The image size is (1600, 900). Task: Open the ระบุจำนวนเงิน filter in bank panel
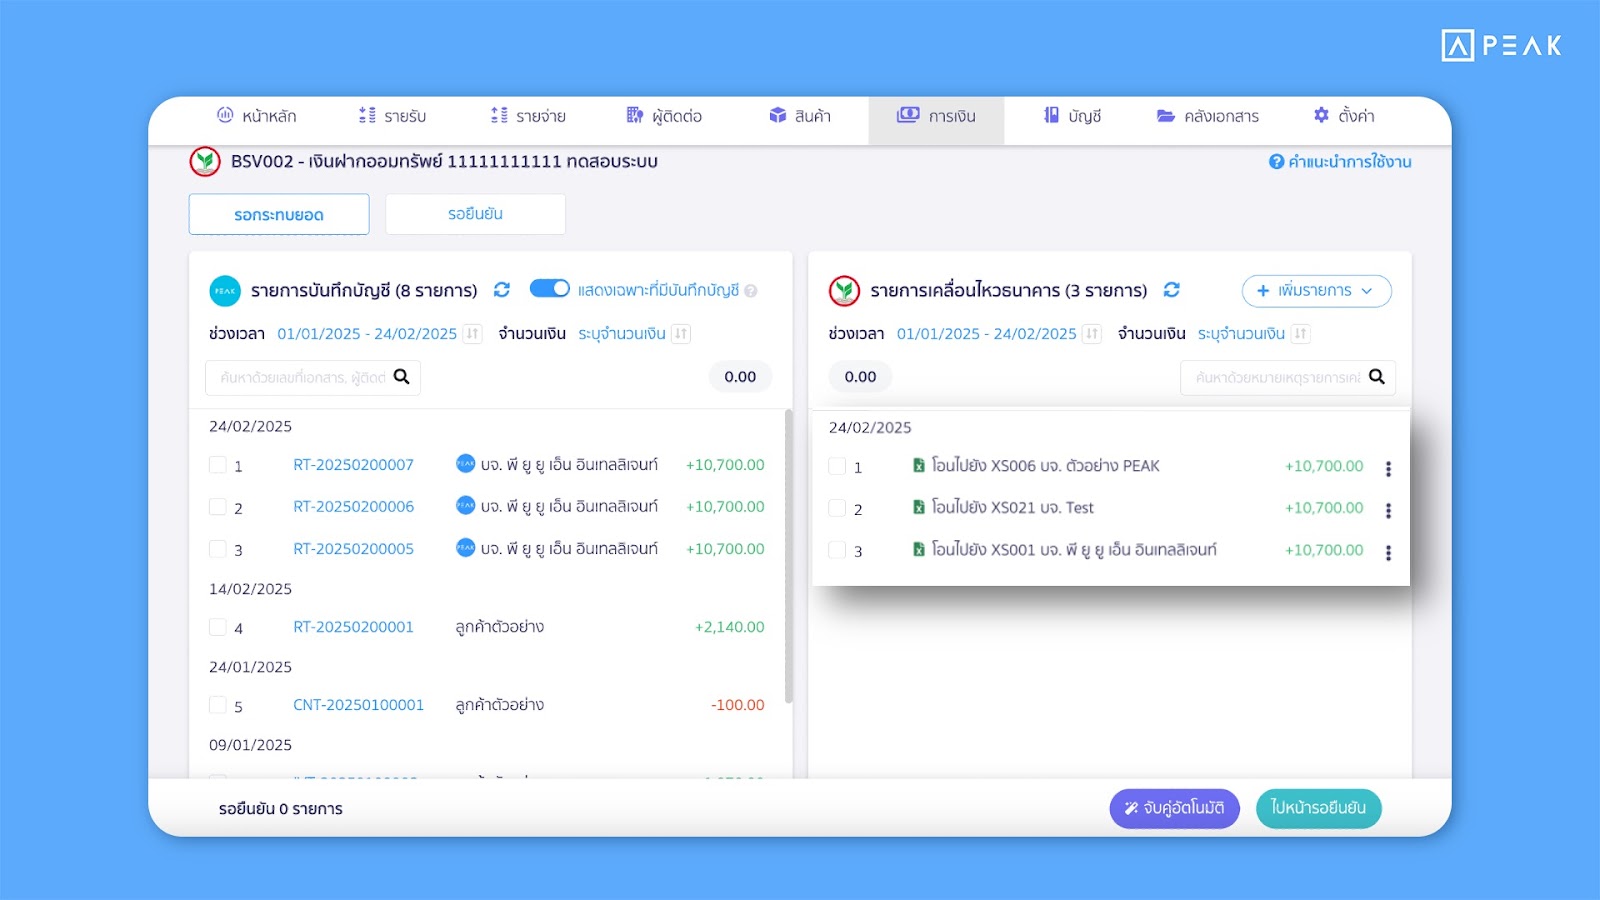point(1240,334)
